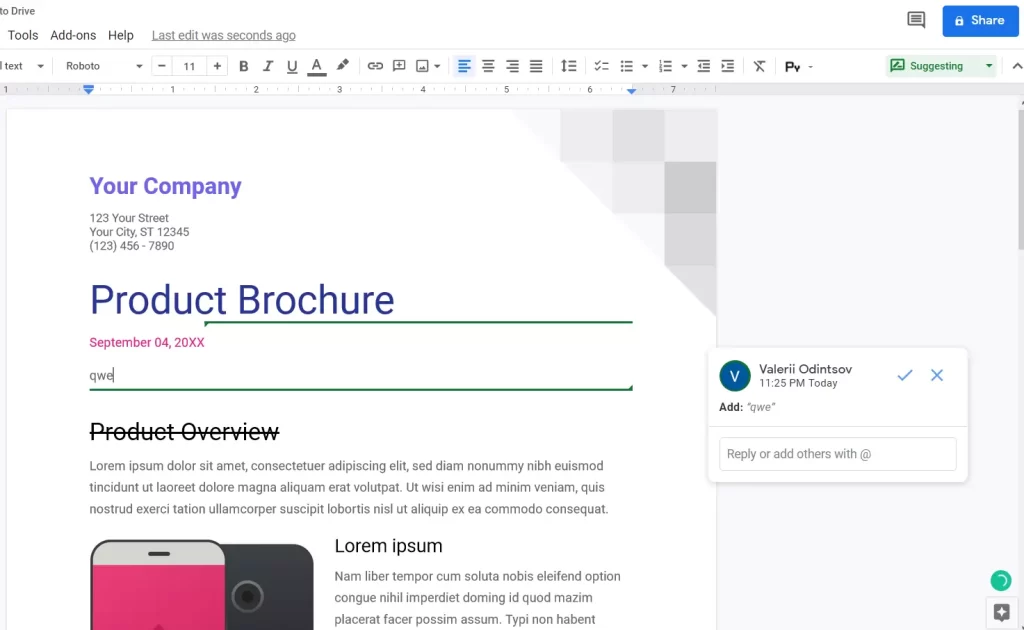Toggle bold formatting
The image size is (1024, 630).
244,66
